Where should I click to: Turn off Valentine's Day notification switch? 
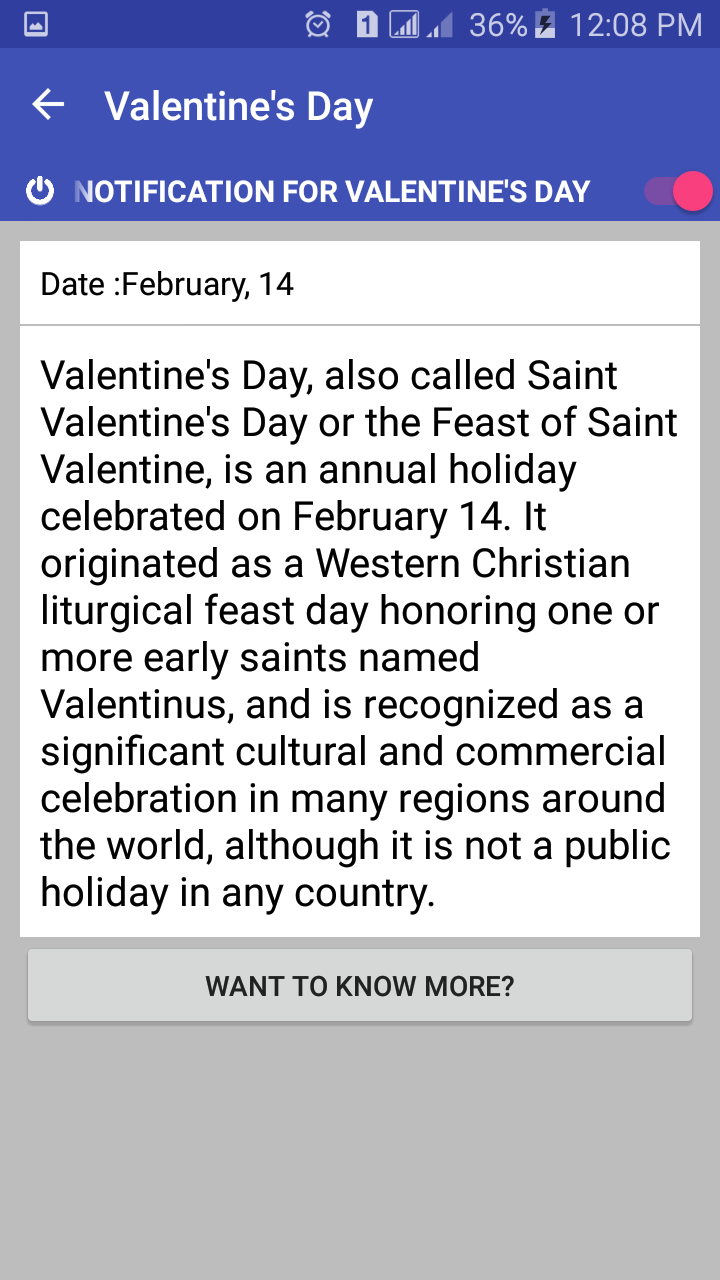678,191
